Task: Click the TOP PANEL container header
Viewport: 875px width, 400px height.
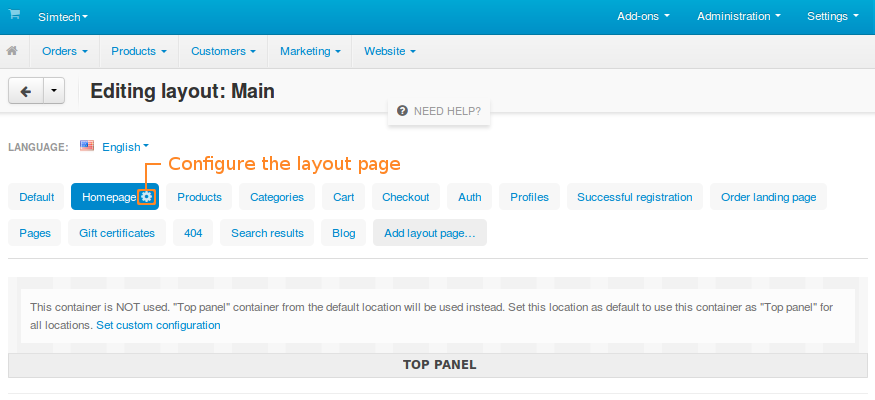Action: pyautogui.click(x=438, y=365)
